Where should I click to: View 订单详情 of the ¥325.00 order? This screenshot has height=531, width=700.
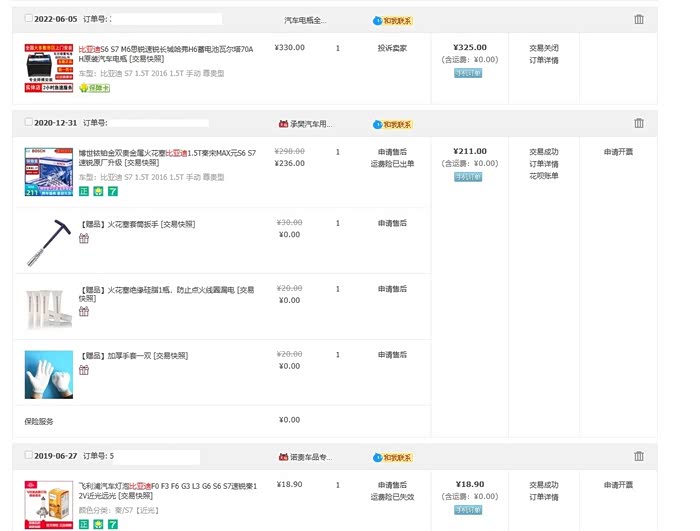pyautogui.click(x=544, y=61)
